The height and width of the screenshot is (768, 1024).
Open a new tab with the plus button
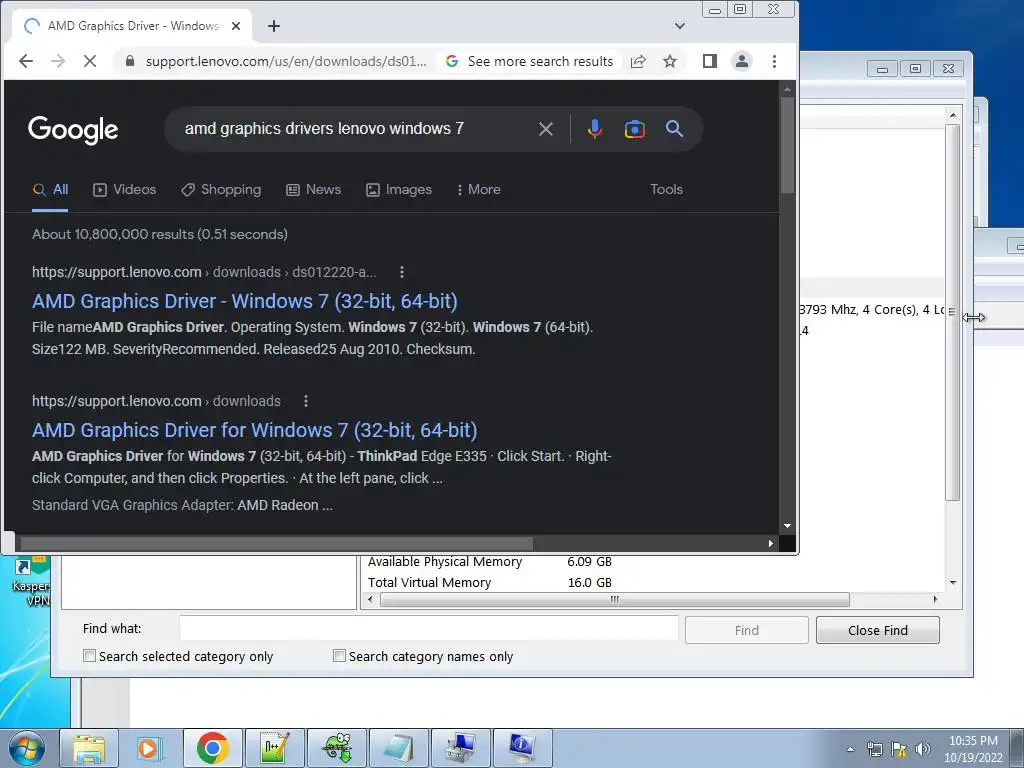tap(274, 26)
